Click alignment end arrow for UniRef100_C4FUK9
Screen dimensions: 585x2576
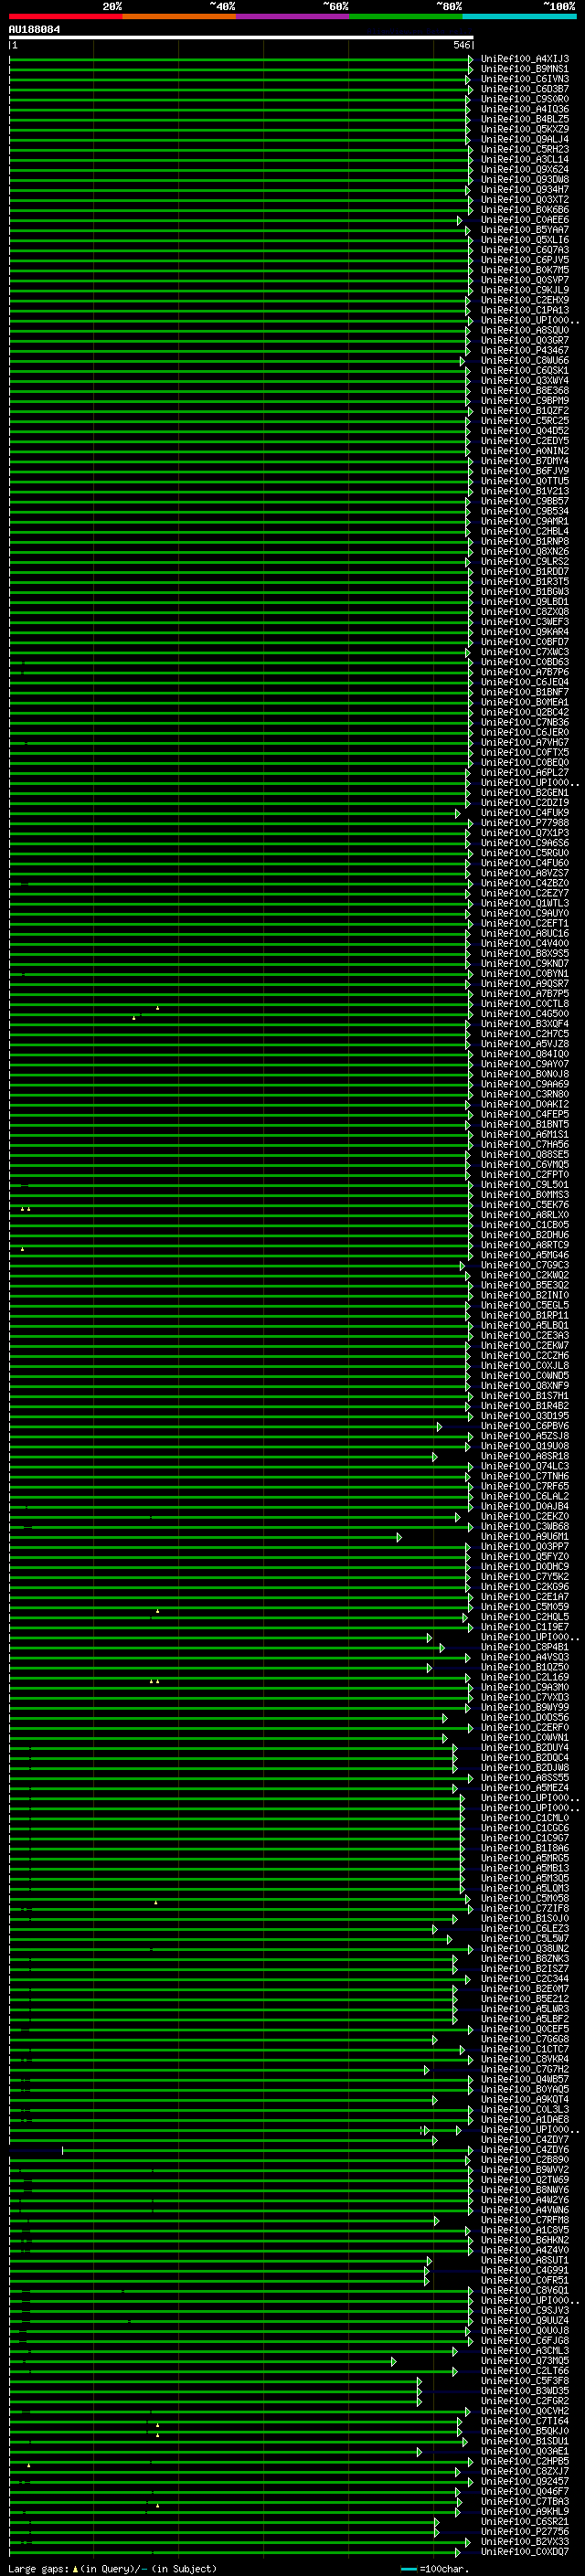[458, 813]
